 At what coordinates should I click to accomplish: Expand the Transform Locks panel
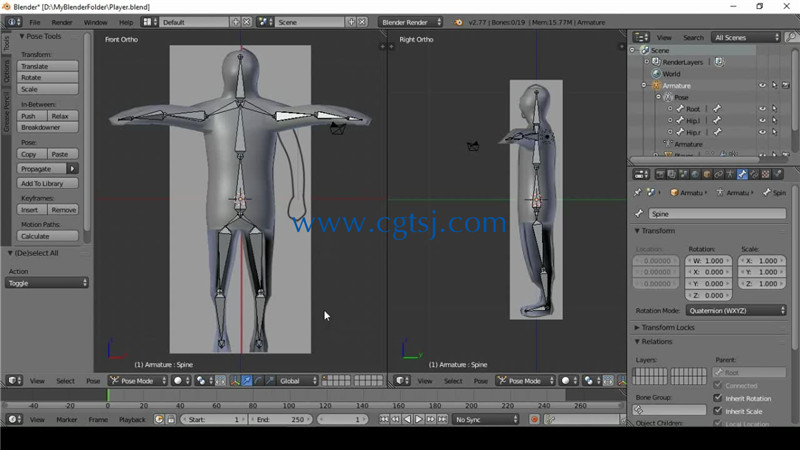667,327
